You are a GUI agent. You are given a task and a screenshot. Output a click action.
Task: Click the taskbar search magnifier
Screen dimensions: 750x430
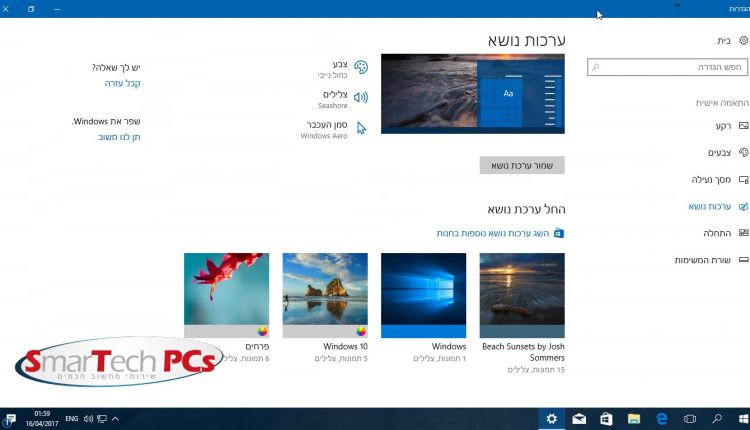pos(717,419)
